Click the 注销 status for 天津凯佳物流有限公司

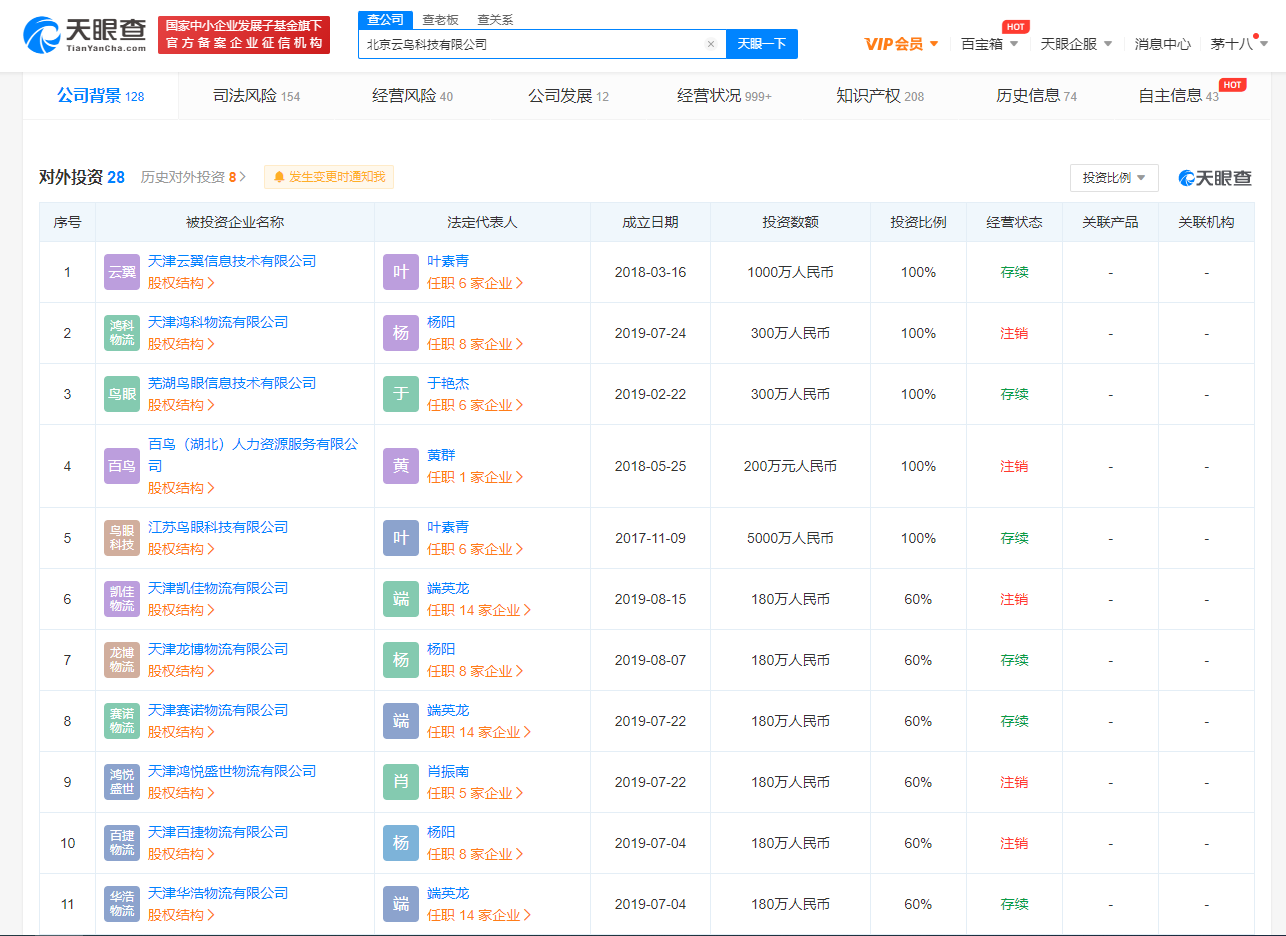[1014, 599]
